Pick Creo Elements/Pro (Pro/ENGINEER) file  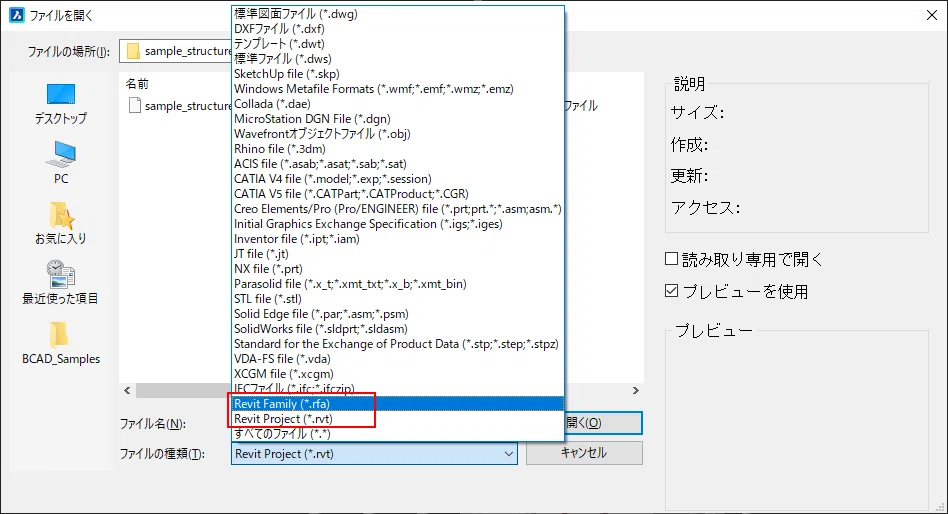click(x=398, y=209)
